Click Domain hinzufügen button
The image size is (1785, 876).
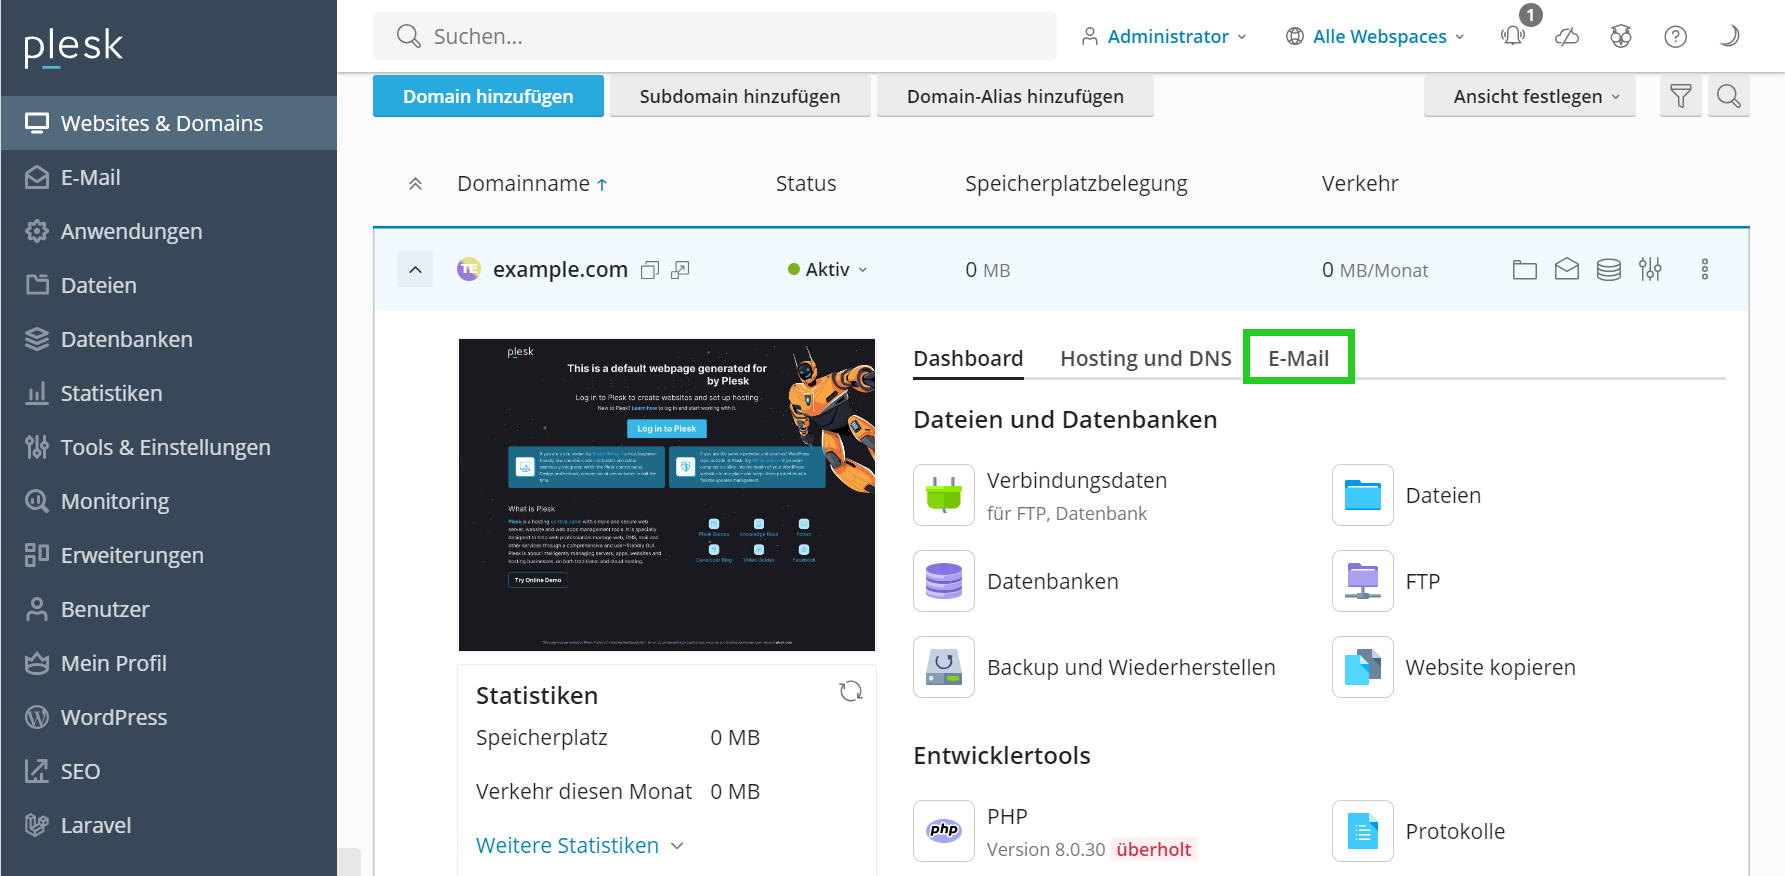[x=488, y=96]
